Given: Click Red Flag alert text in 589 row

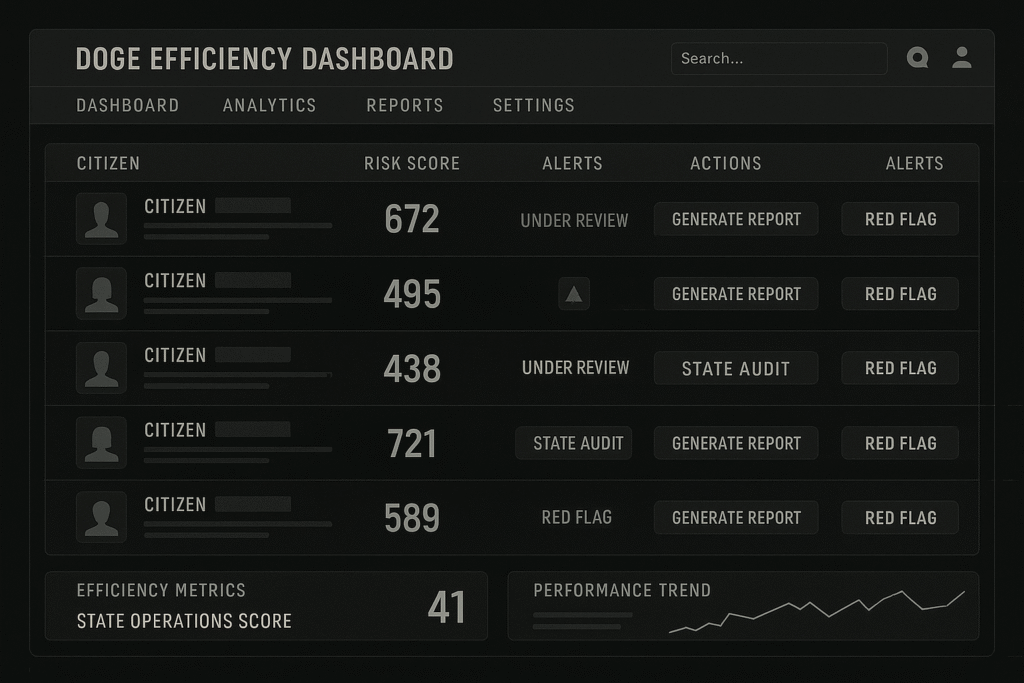Looking at the screenshot, I should [577, 517].
